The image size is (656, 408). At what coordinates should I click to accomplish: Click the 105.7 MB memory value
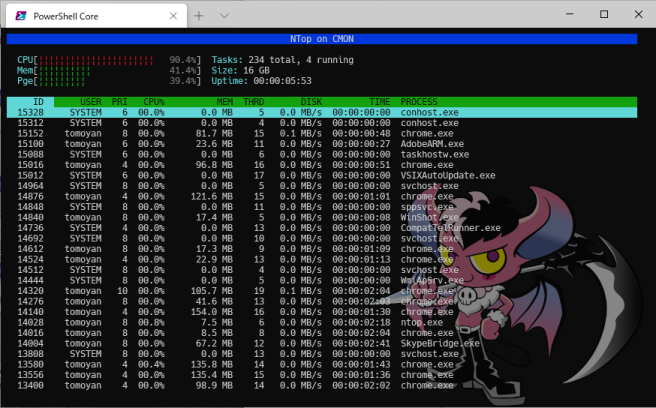pyautogui.click(x=212, y=291)
